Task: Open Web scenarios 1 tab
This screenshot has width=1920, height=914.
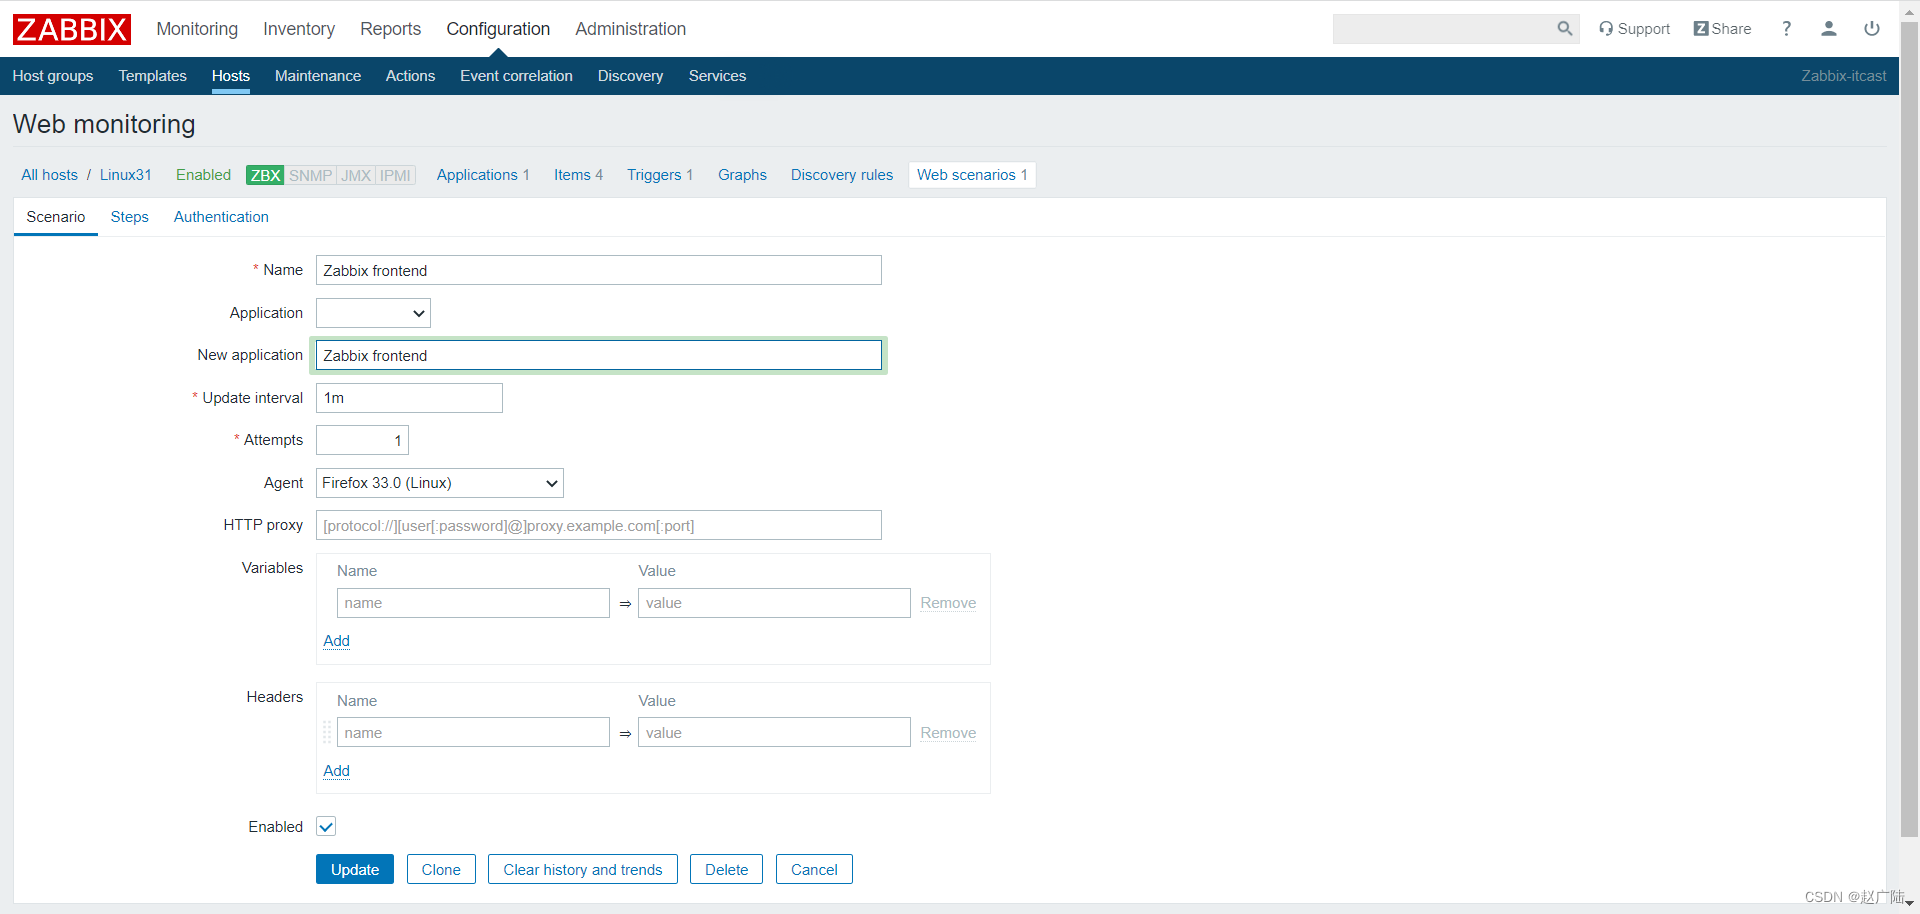Action: click(972, 175)
